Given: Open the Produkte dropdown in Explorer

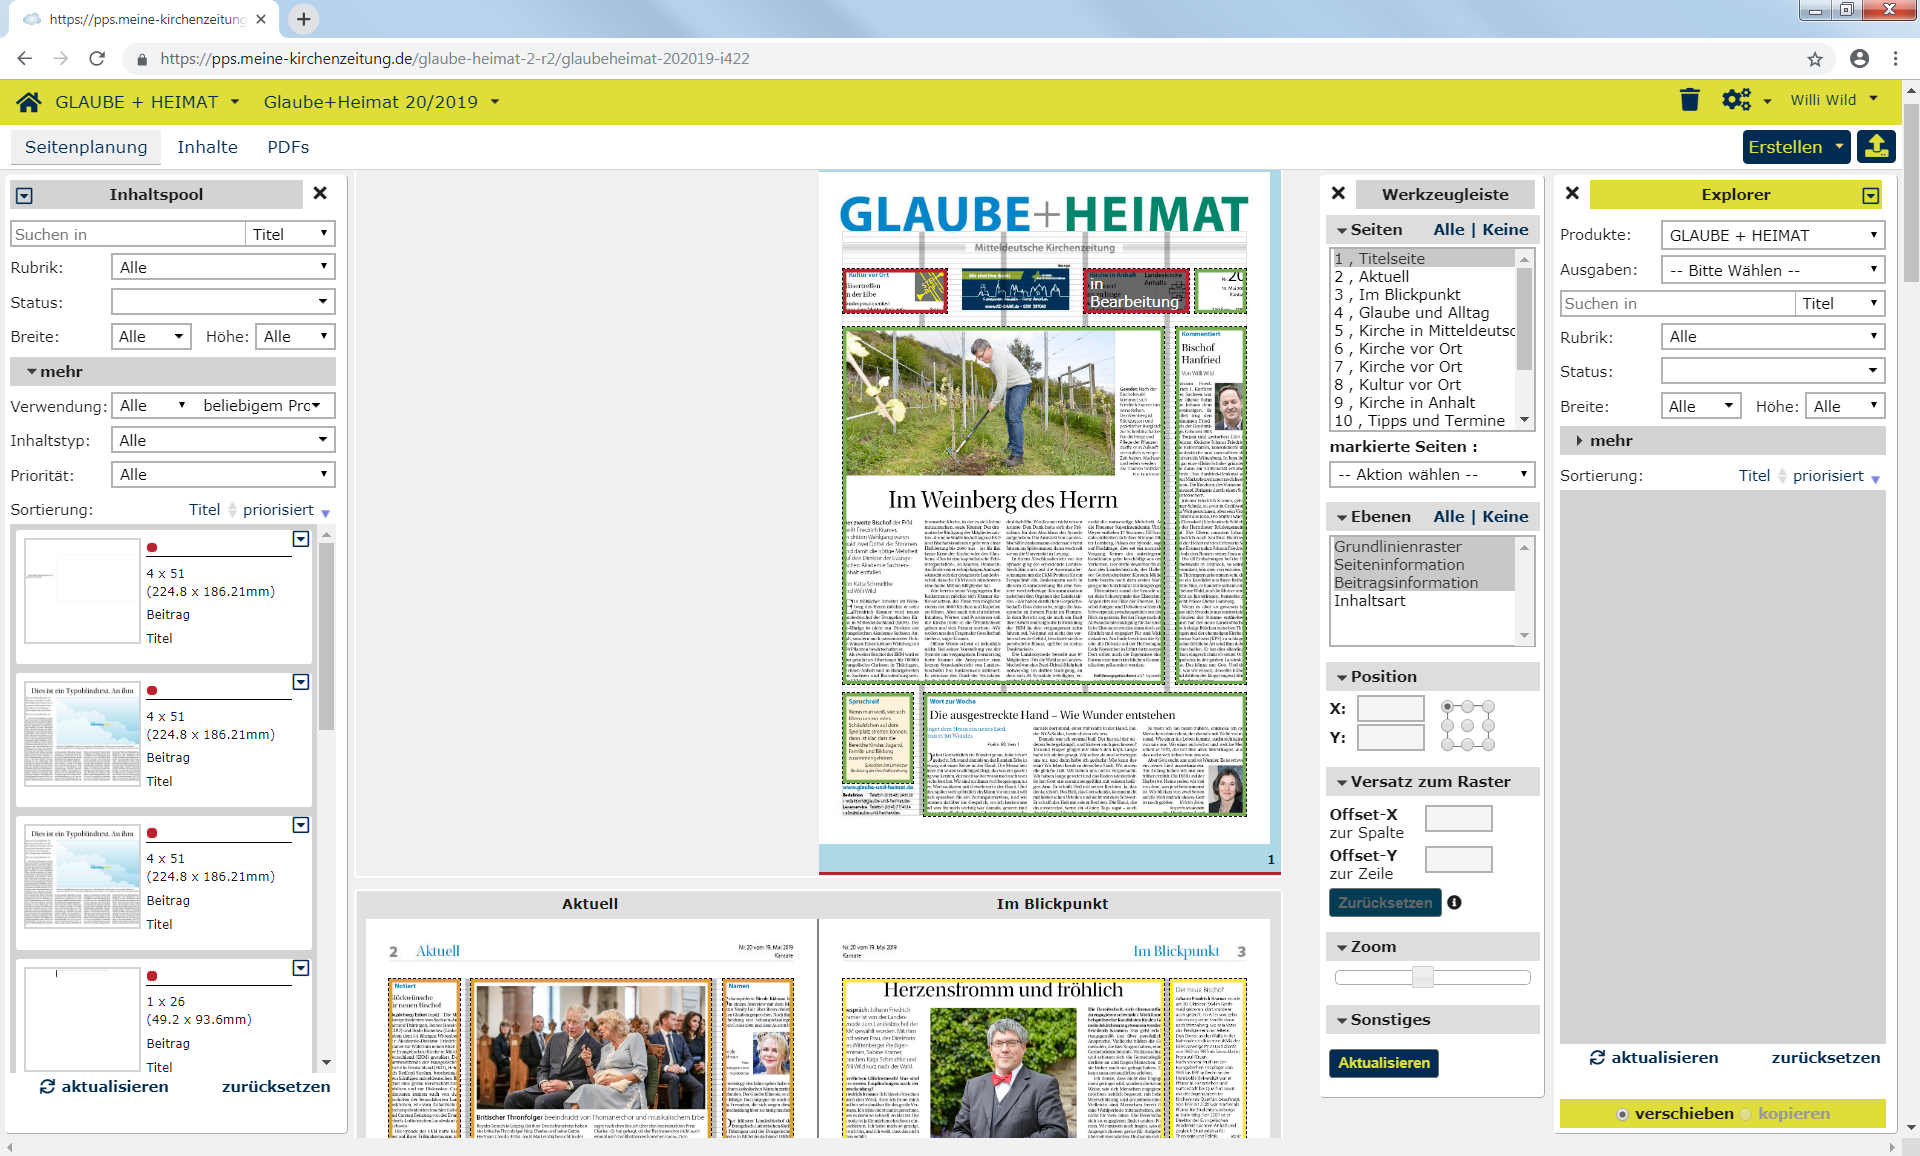Looking at the screenshot, I should pyautogui.click(x=1773, y=235).
